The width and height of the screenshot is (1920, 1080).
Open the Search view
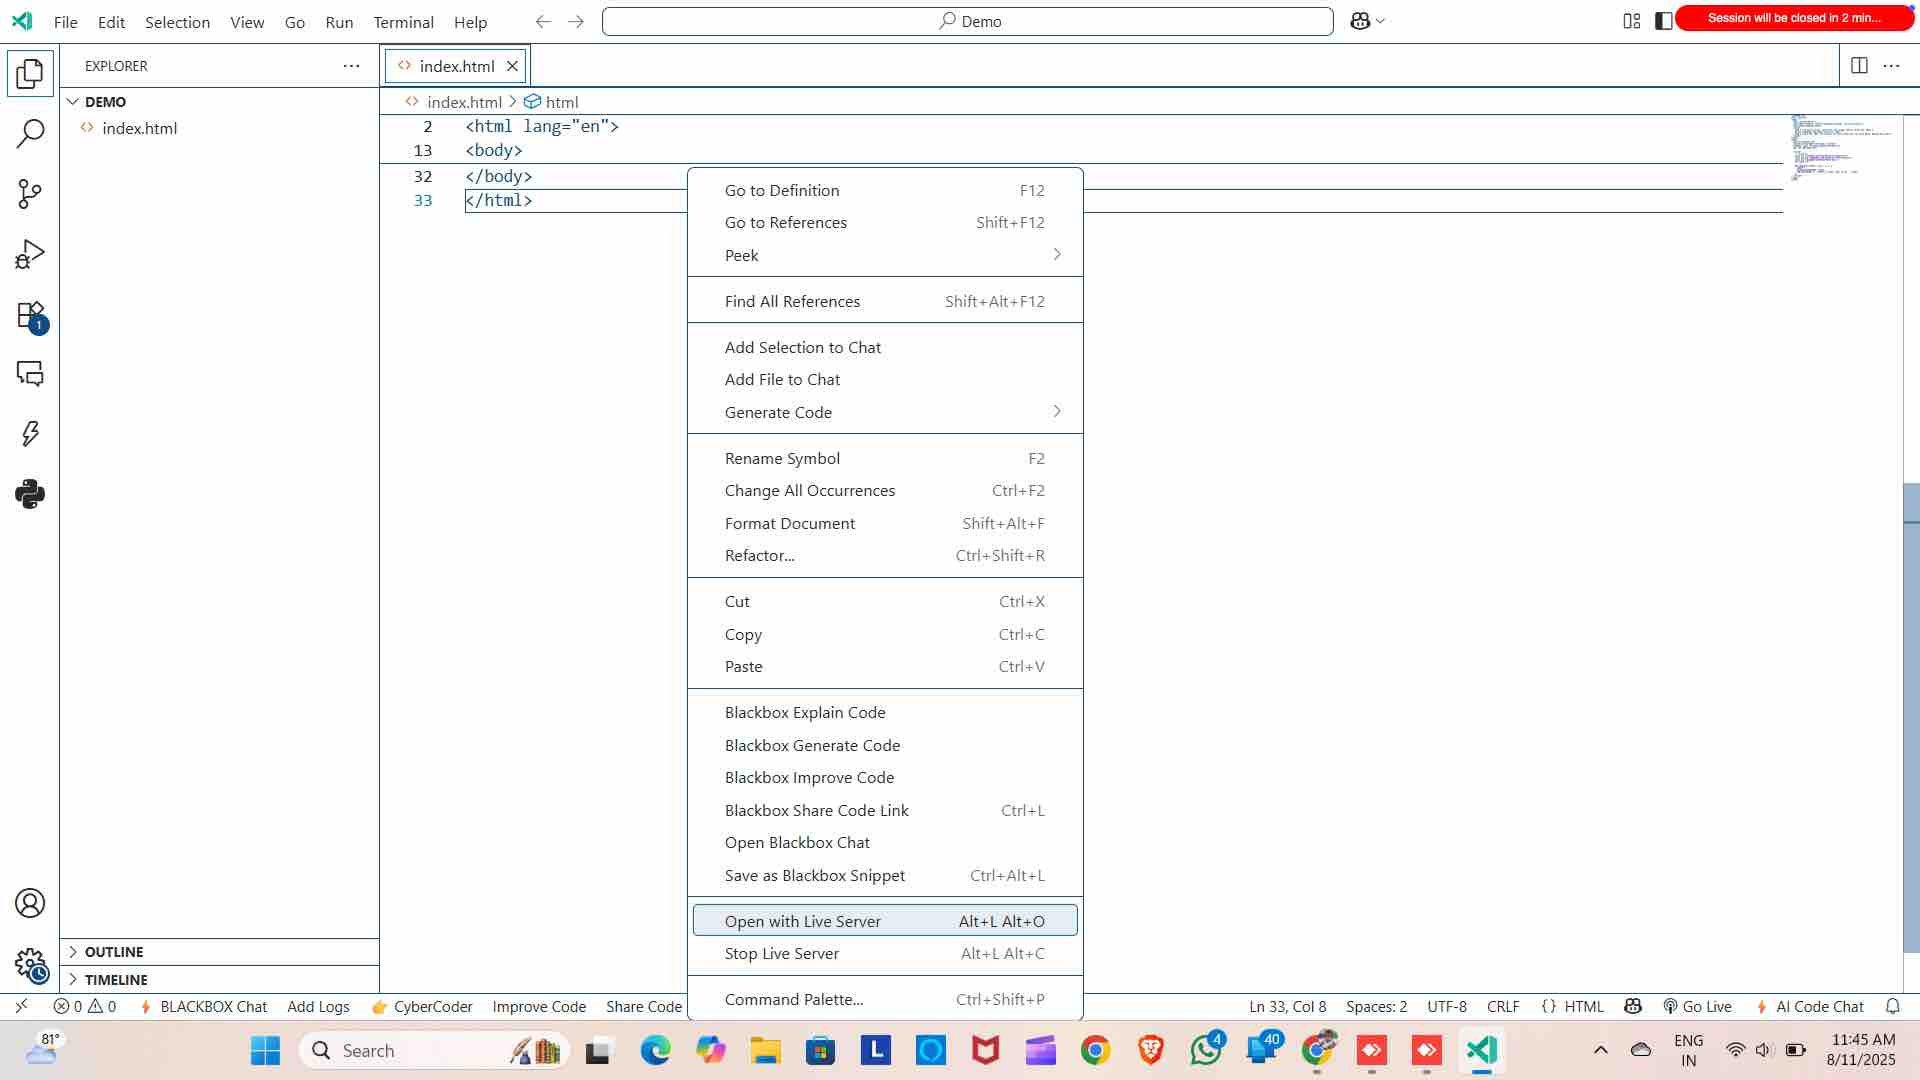[x=30, y=132]
